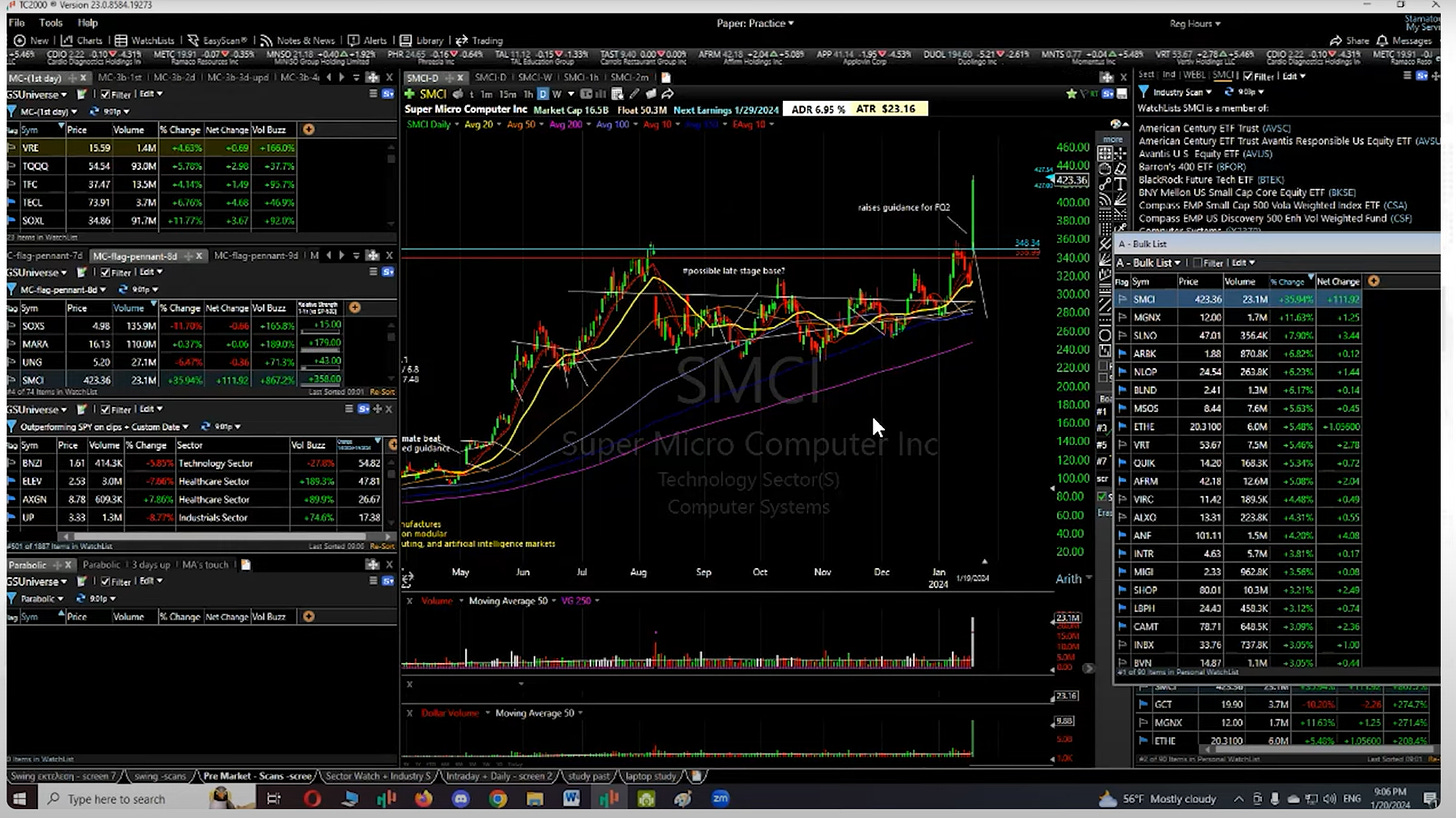The height and width of the screenshot is (818, 1456).
Task: Open Zoom from the taskbar
Action: coord(720,798)
